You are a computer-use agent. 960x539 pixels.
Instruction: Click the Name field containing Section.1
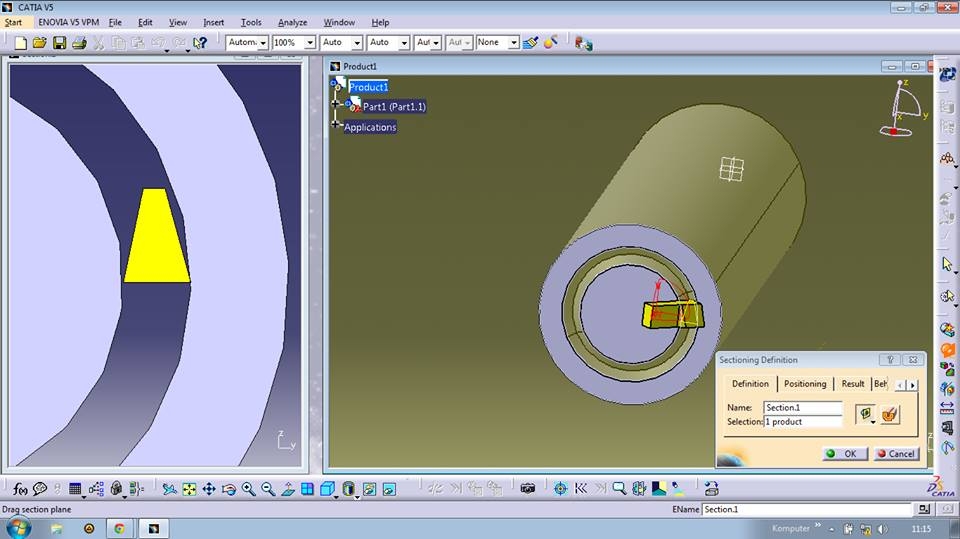(803, 407)
